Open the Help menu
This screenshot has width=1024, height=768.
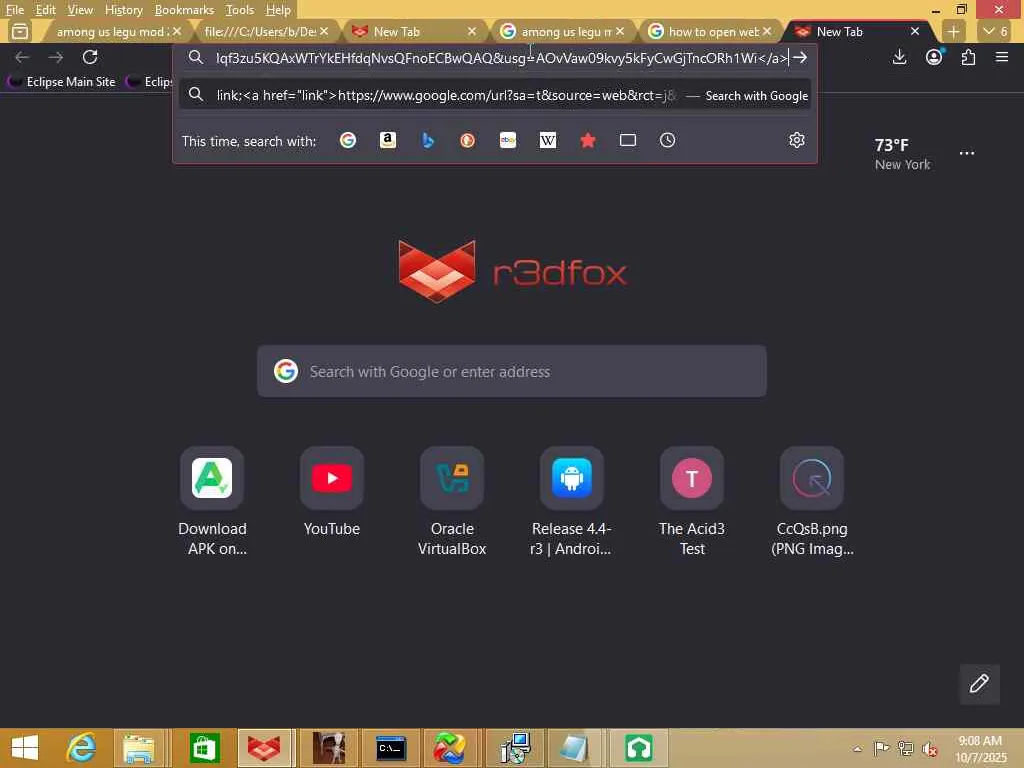pos(278,10)
